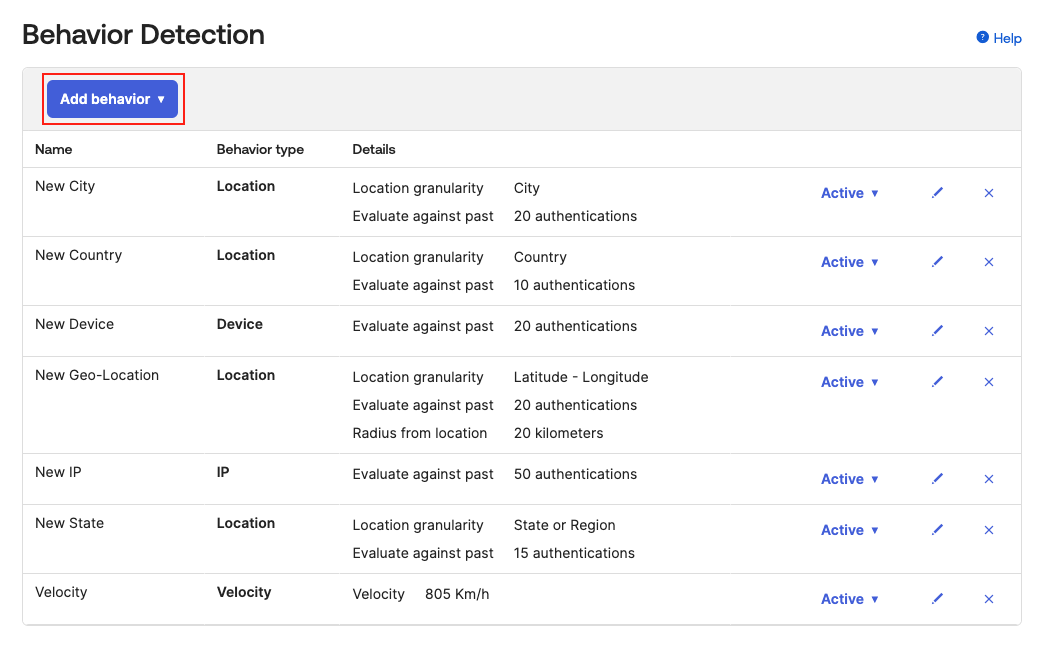
Task: Open the Help link
Action: click(1007, 38)
